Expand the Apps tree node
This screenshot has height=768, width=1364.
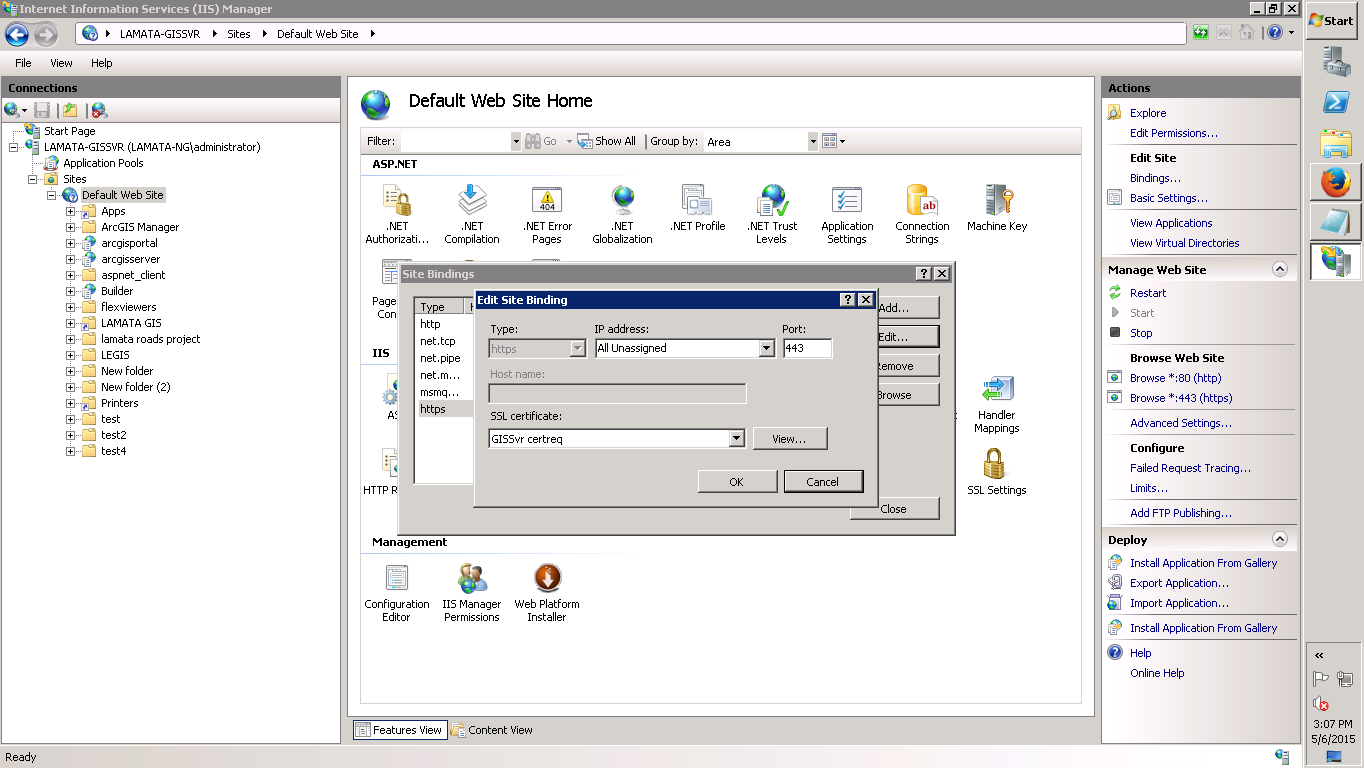point(71,211)
